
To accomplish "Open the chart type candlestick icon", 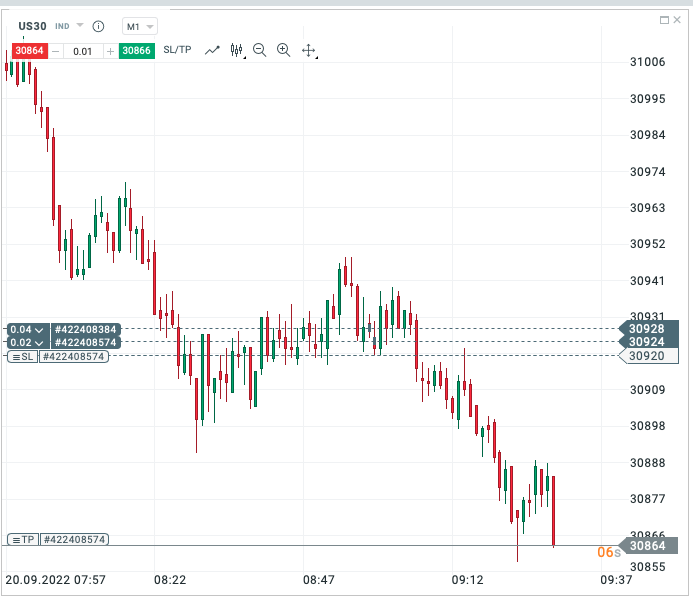I will tap(237, 50).
